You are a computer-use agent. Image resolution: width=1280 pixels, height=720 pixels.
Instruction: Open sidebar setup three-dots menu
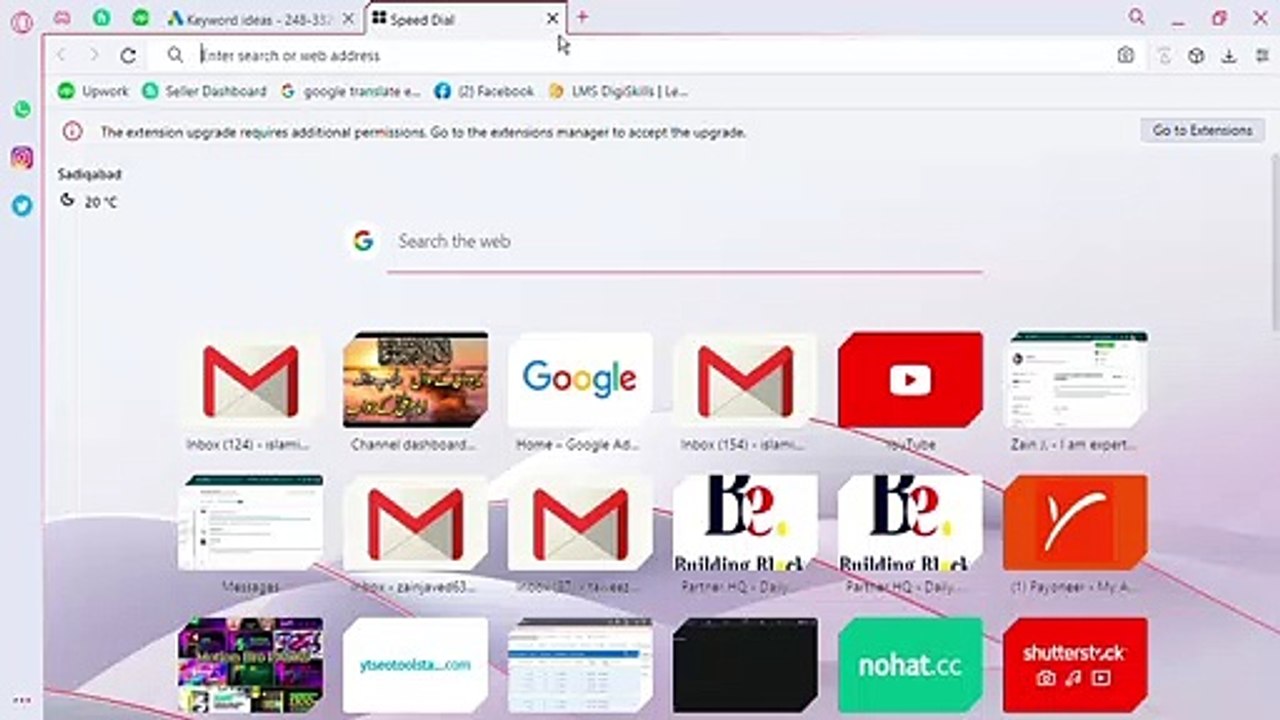point(22,700)
